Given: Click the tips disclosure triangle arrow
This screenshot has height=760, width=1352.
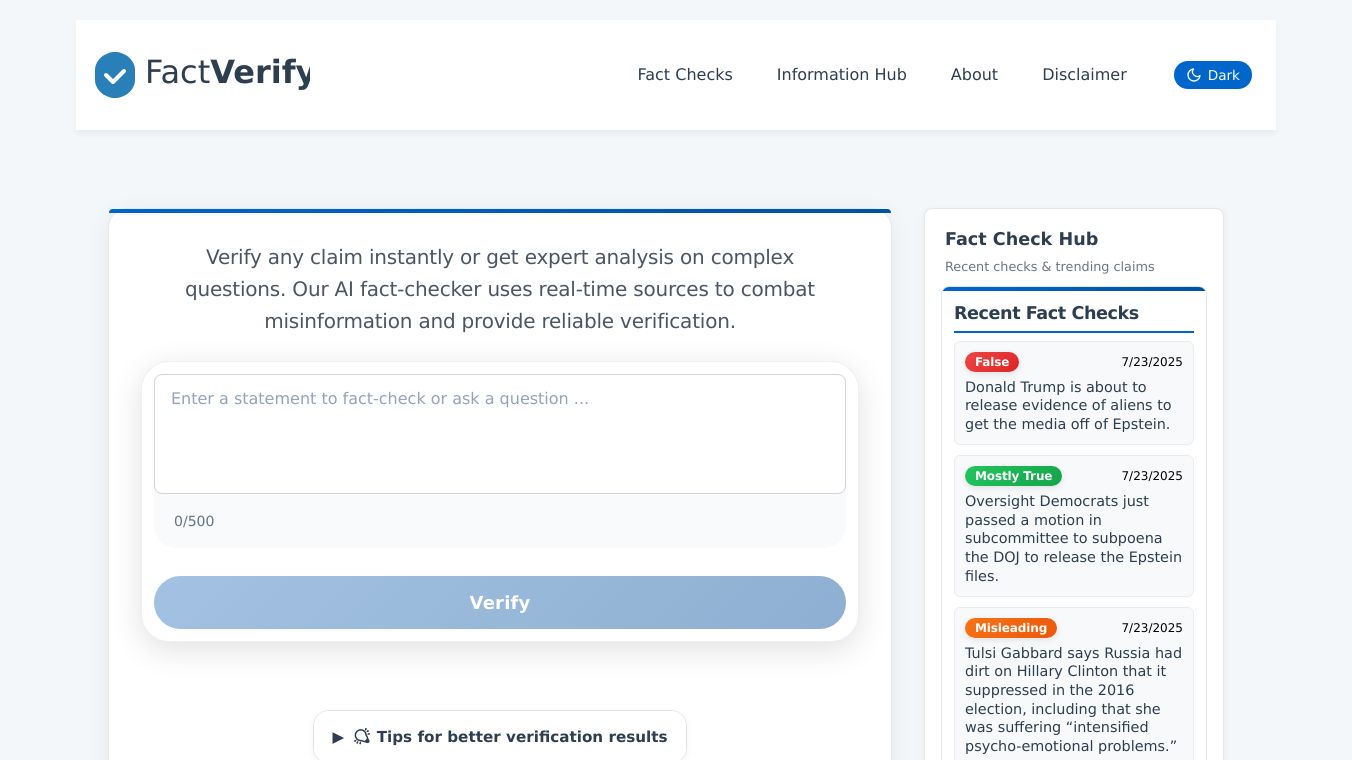Looking at the screenshot, I should click(338, 738).
